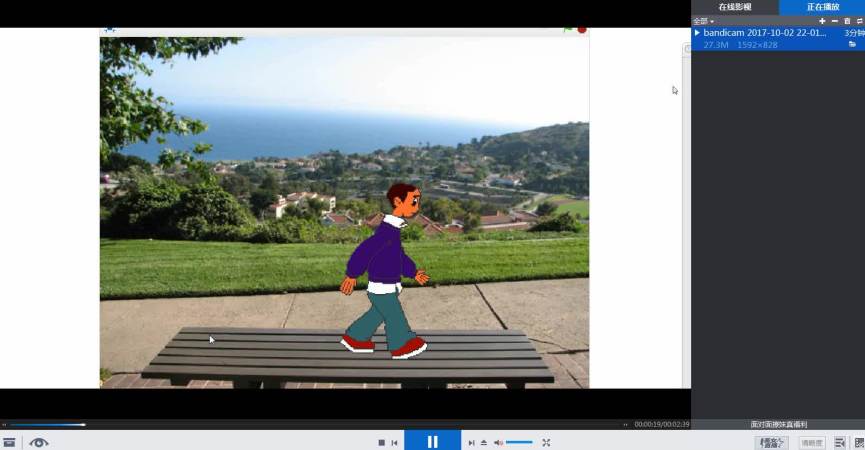Image resolution: width=865 pixels, height=450 pixels.
Task: Enter fullscreen with the expand arrows icon
Action: pos(546,443)
